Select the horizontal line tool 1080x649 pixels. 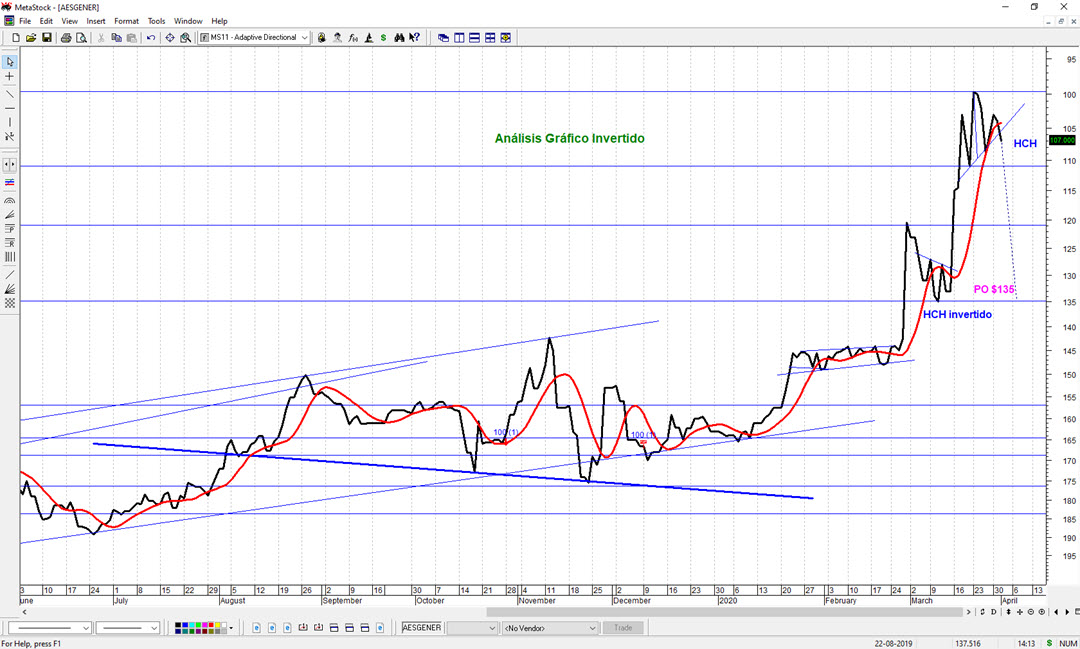coord(10,107)
